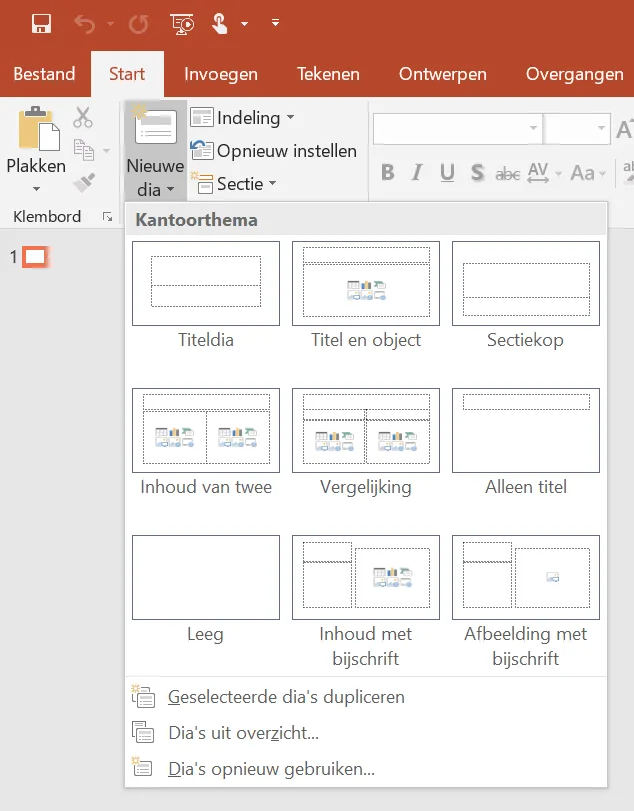Viewport: 634px width, 811px height.
Task: Open the Sectie dropdown
Action: [x=234, y=184]
